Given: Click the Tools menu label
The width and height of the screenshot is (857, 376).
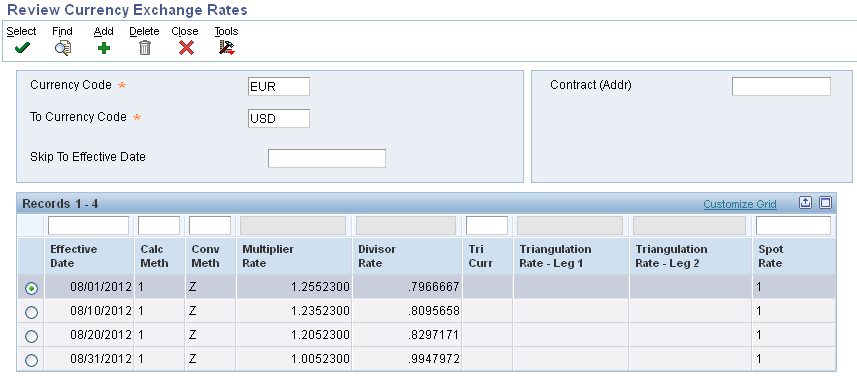Looking at the screenshot, I should 226,31.
